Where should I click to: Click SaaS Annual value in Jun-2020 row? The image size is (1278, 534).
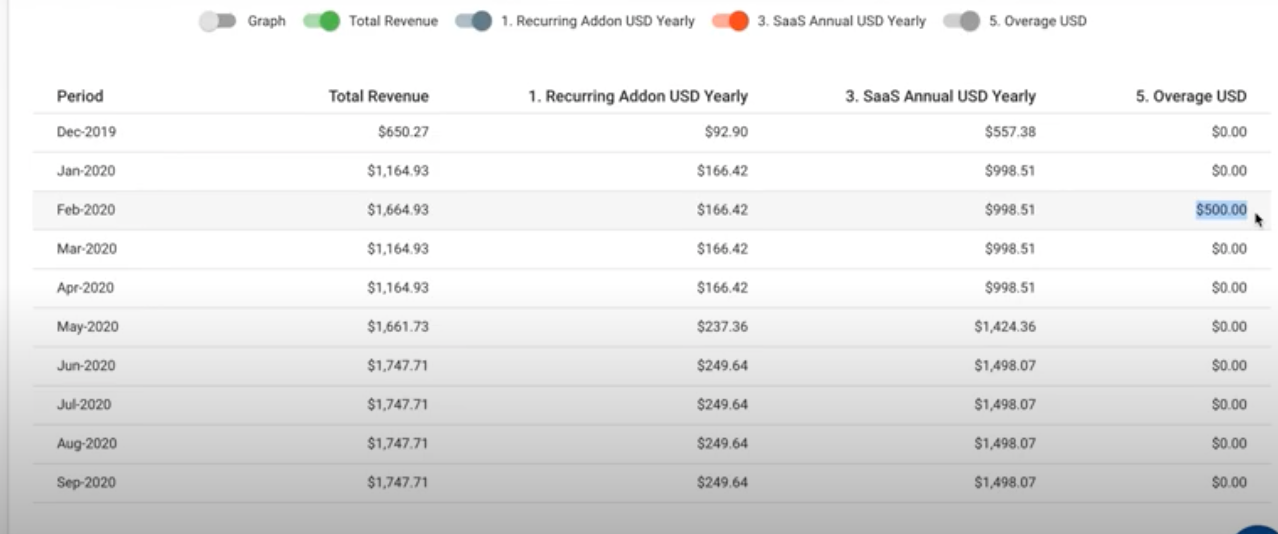click(1005, 366)
